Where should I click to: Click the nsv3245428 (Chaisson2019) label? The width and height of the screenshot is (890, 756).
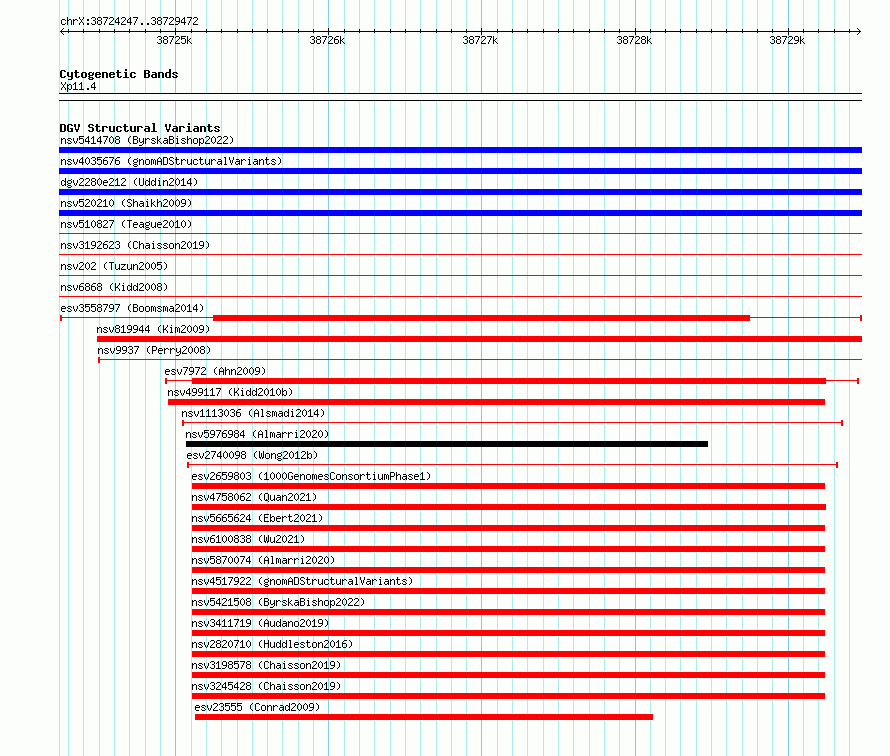click(266, 686)
